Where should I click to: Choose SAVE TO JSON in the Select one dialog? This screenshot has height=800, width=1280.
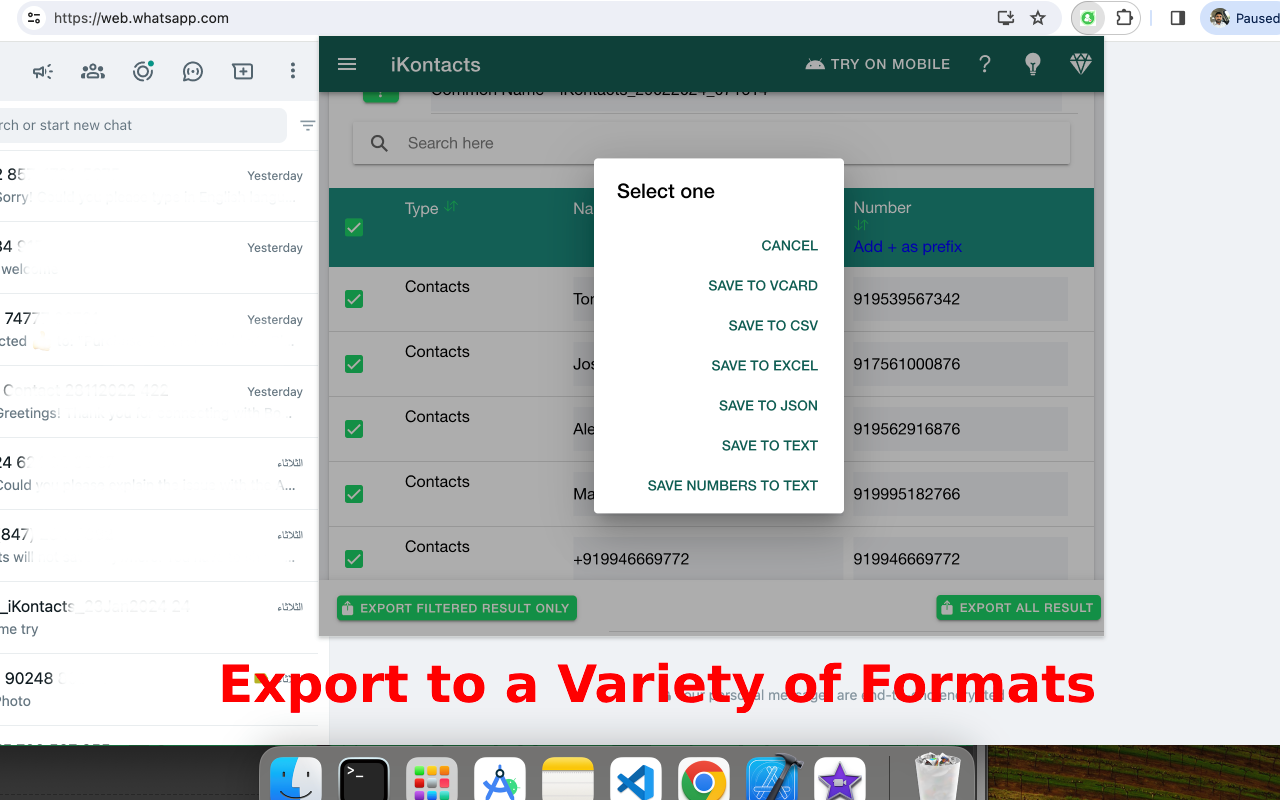pyautogui.click(x=768, y=405)
